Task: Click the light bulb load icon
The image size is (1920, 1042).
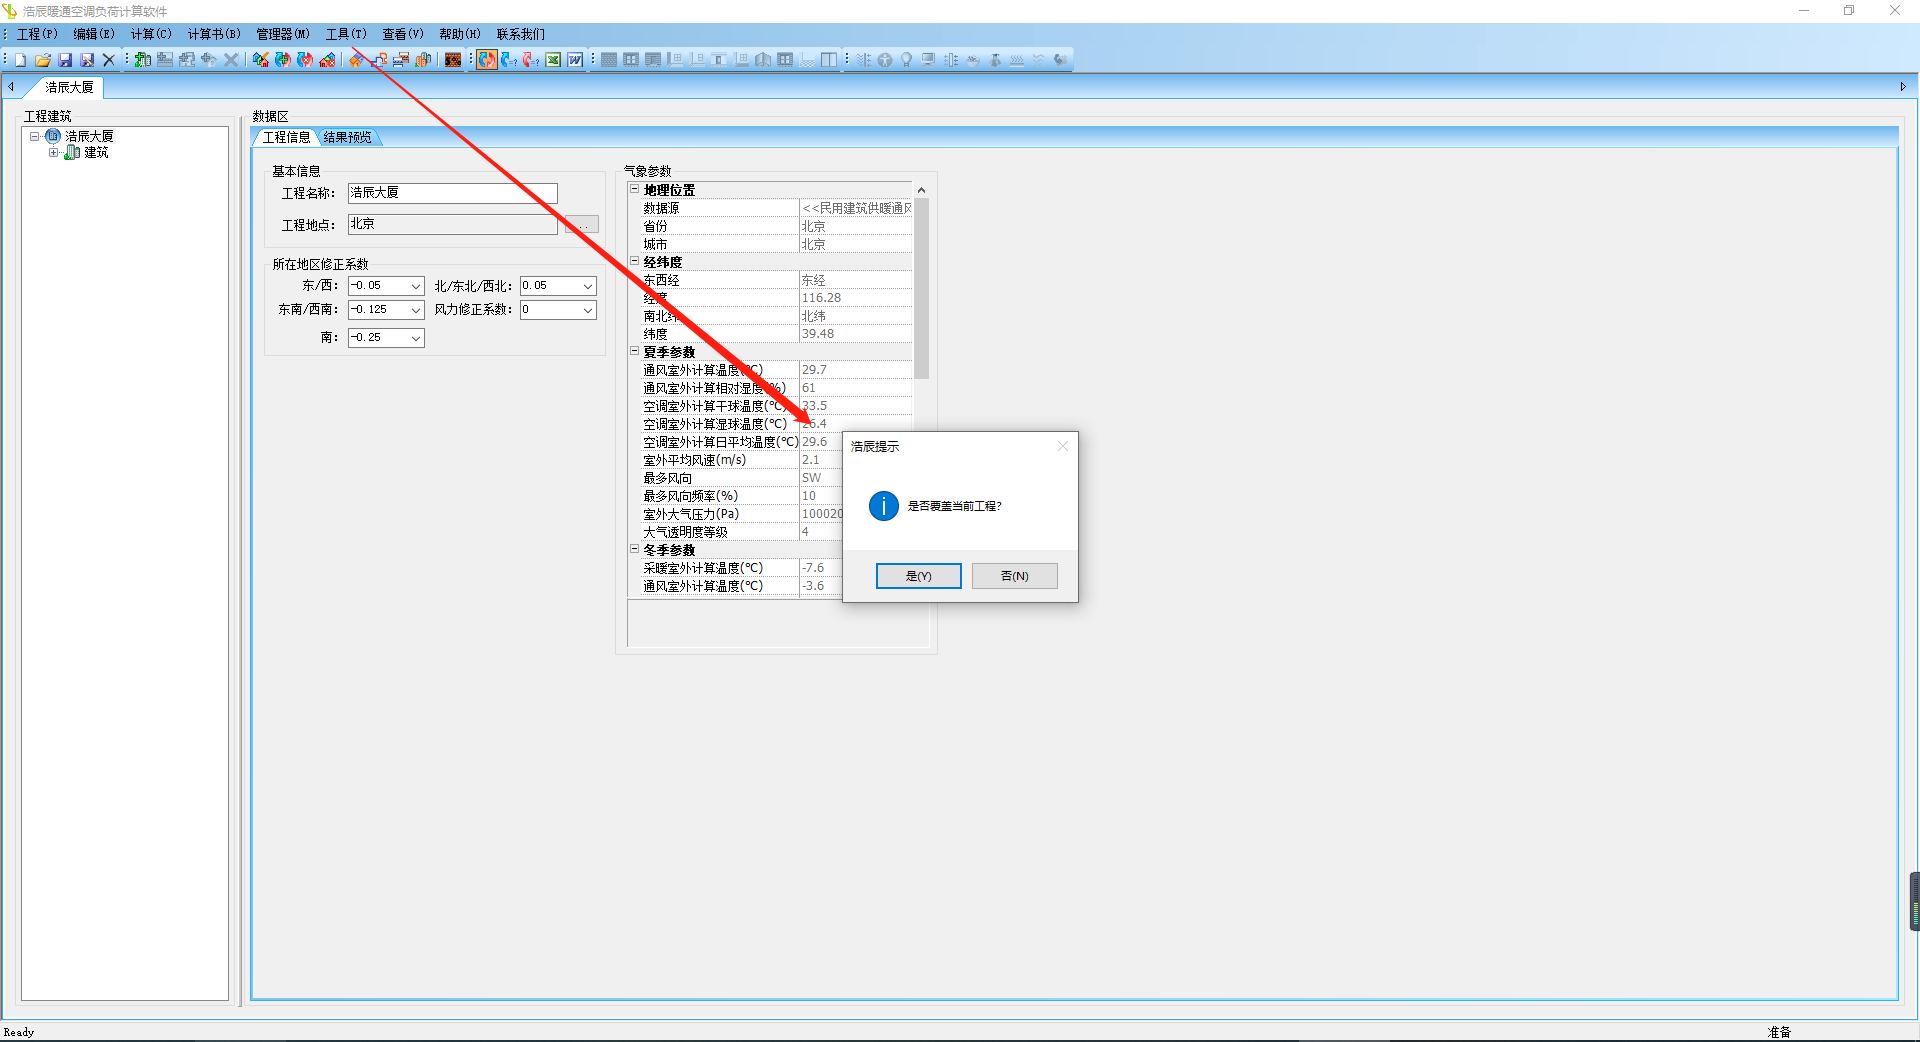Action: click(907, 60)
